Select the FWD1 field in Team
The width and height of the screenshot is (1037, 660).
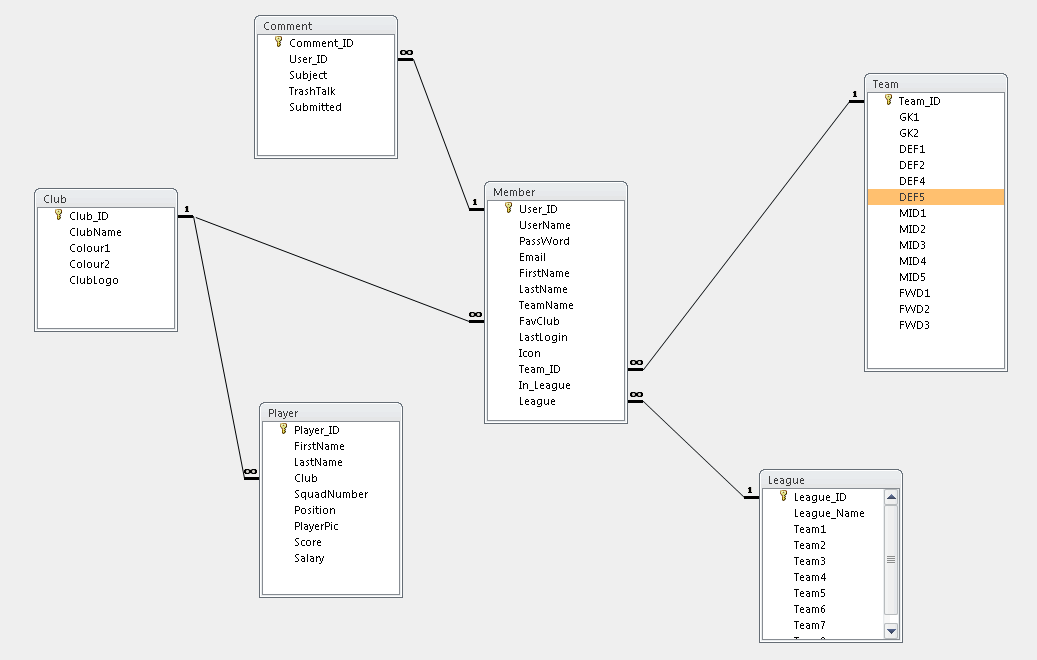[x=915, y=293]
